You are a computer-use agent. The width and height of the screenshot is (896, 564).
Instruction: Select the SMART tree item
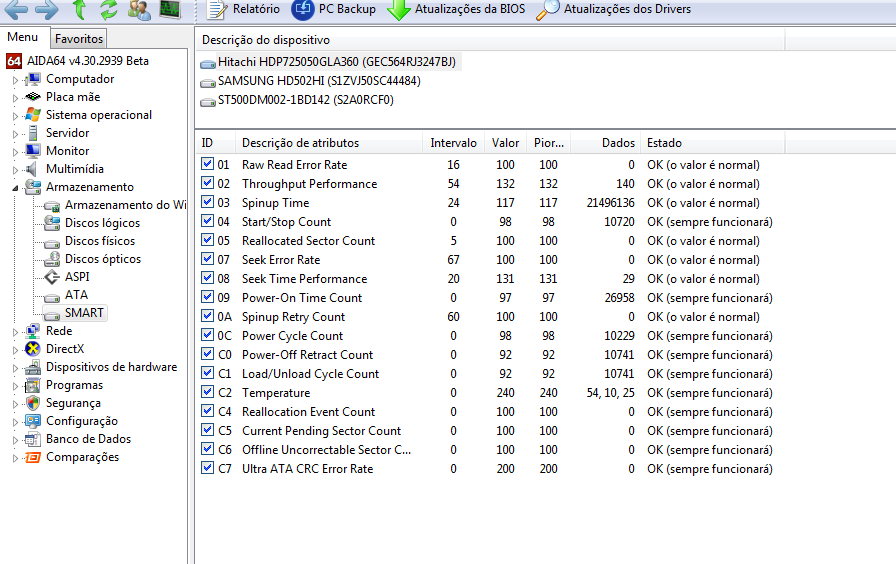(x=75, y=313)
